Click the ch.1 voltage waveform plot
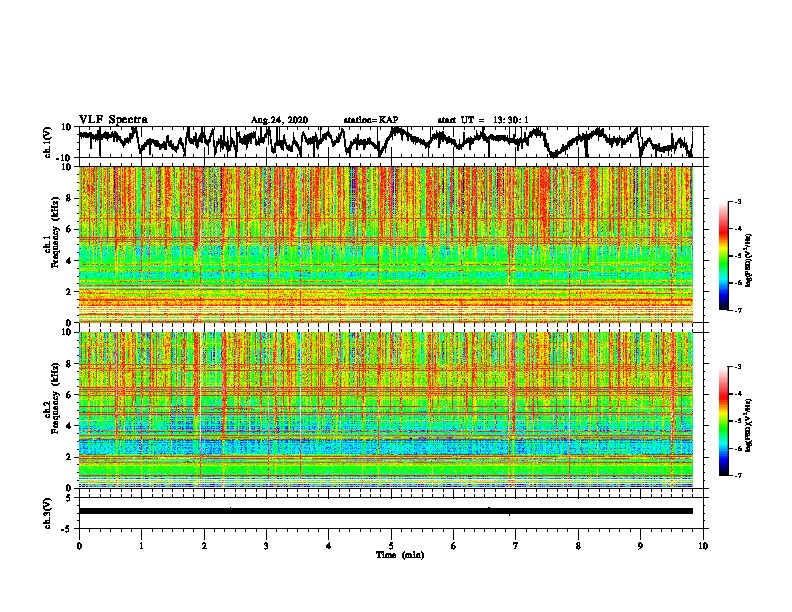Viewport: 792px width, 612px height. click(x=385, y=142)
